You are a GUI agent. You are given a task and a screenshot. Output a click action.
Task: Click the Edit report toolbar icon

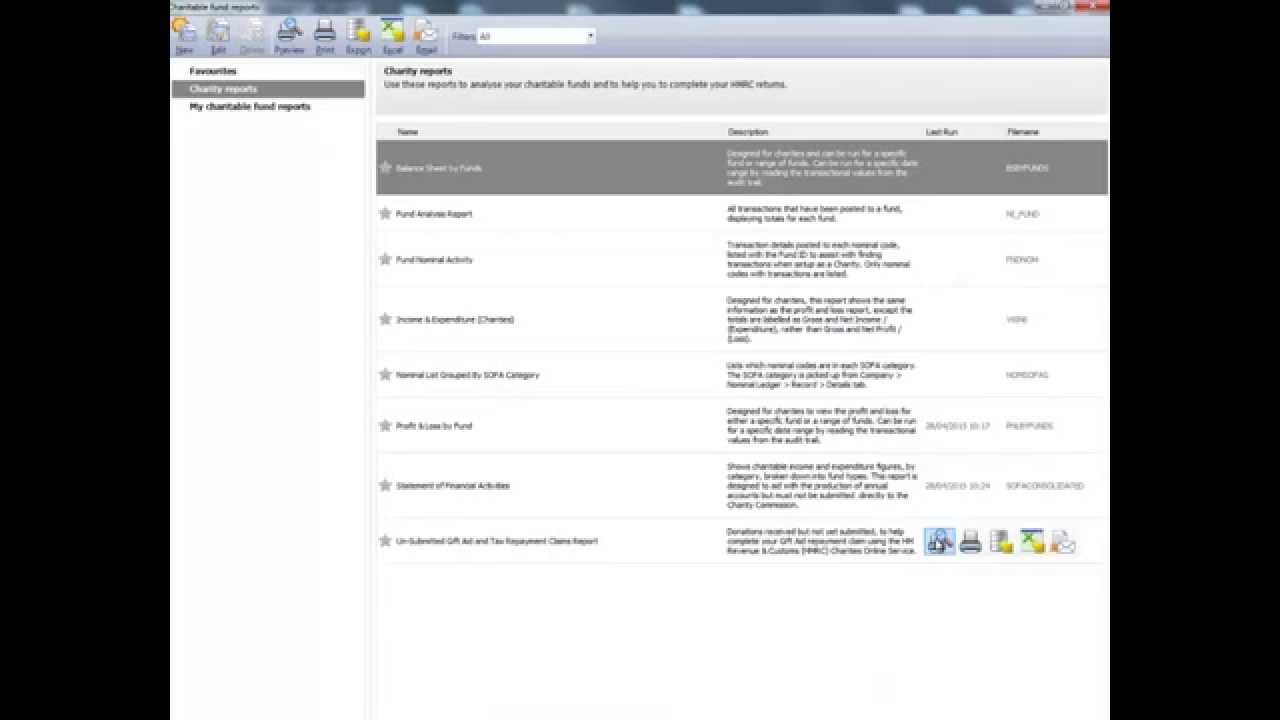(218, 35)
